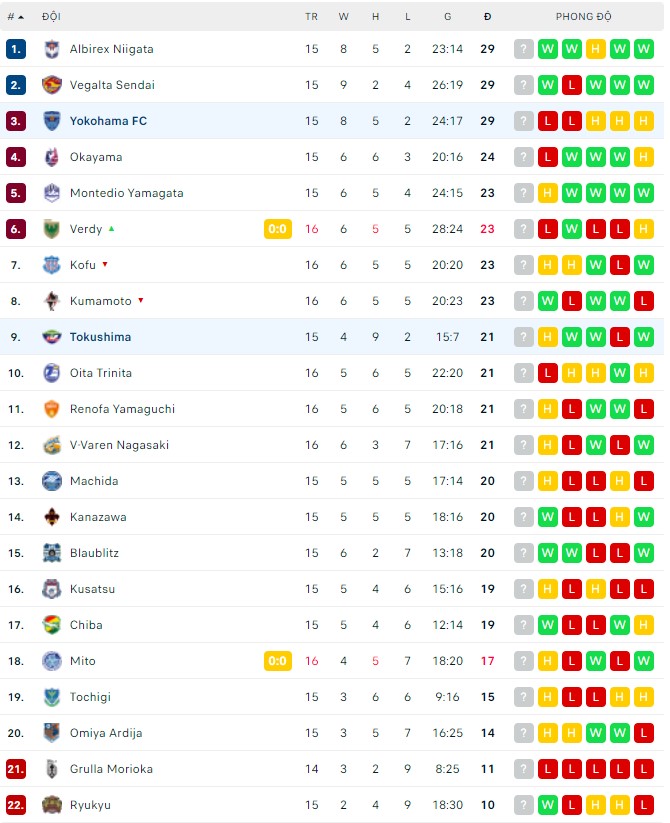Click the question-mark indicator for Albirex Niigata
This screenshot has height=823, width=670.
(x=523, y=48)
